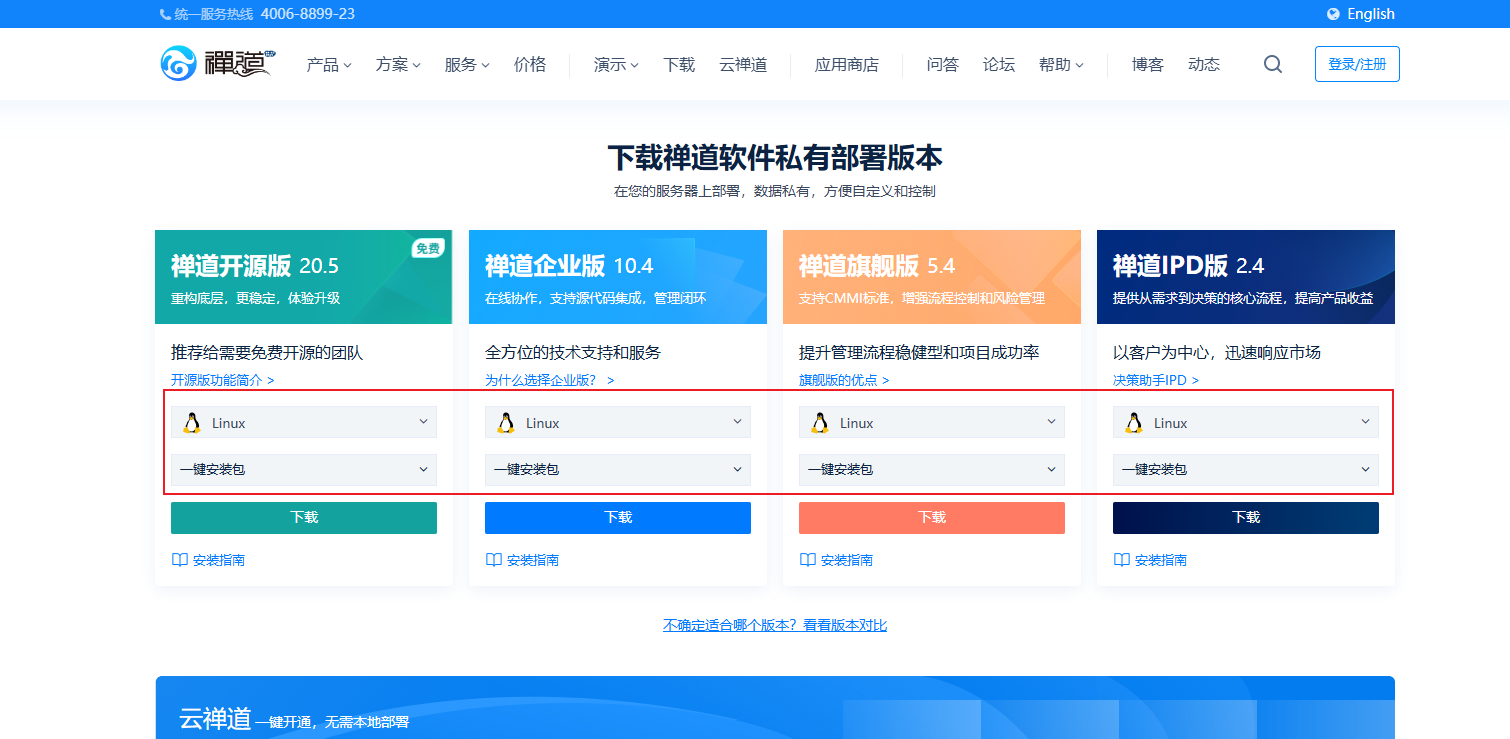Click the phone icon by hotline
This screenshot has height=739, width=1510.
[x=165, y=14]
